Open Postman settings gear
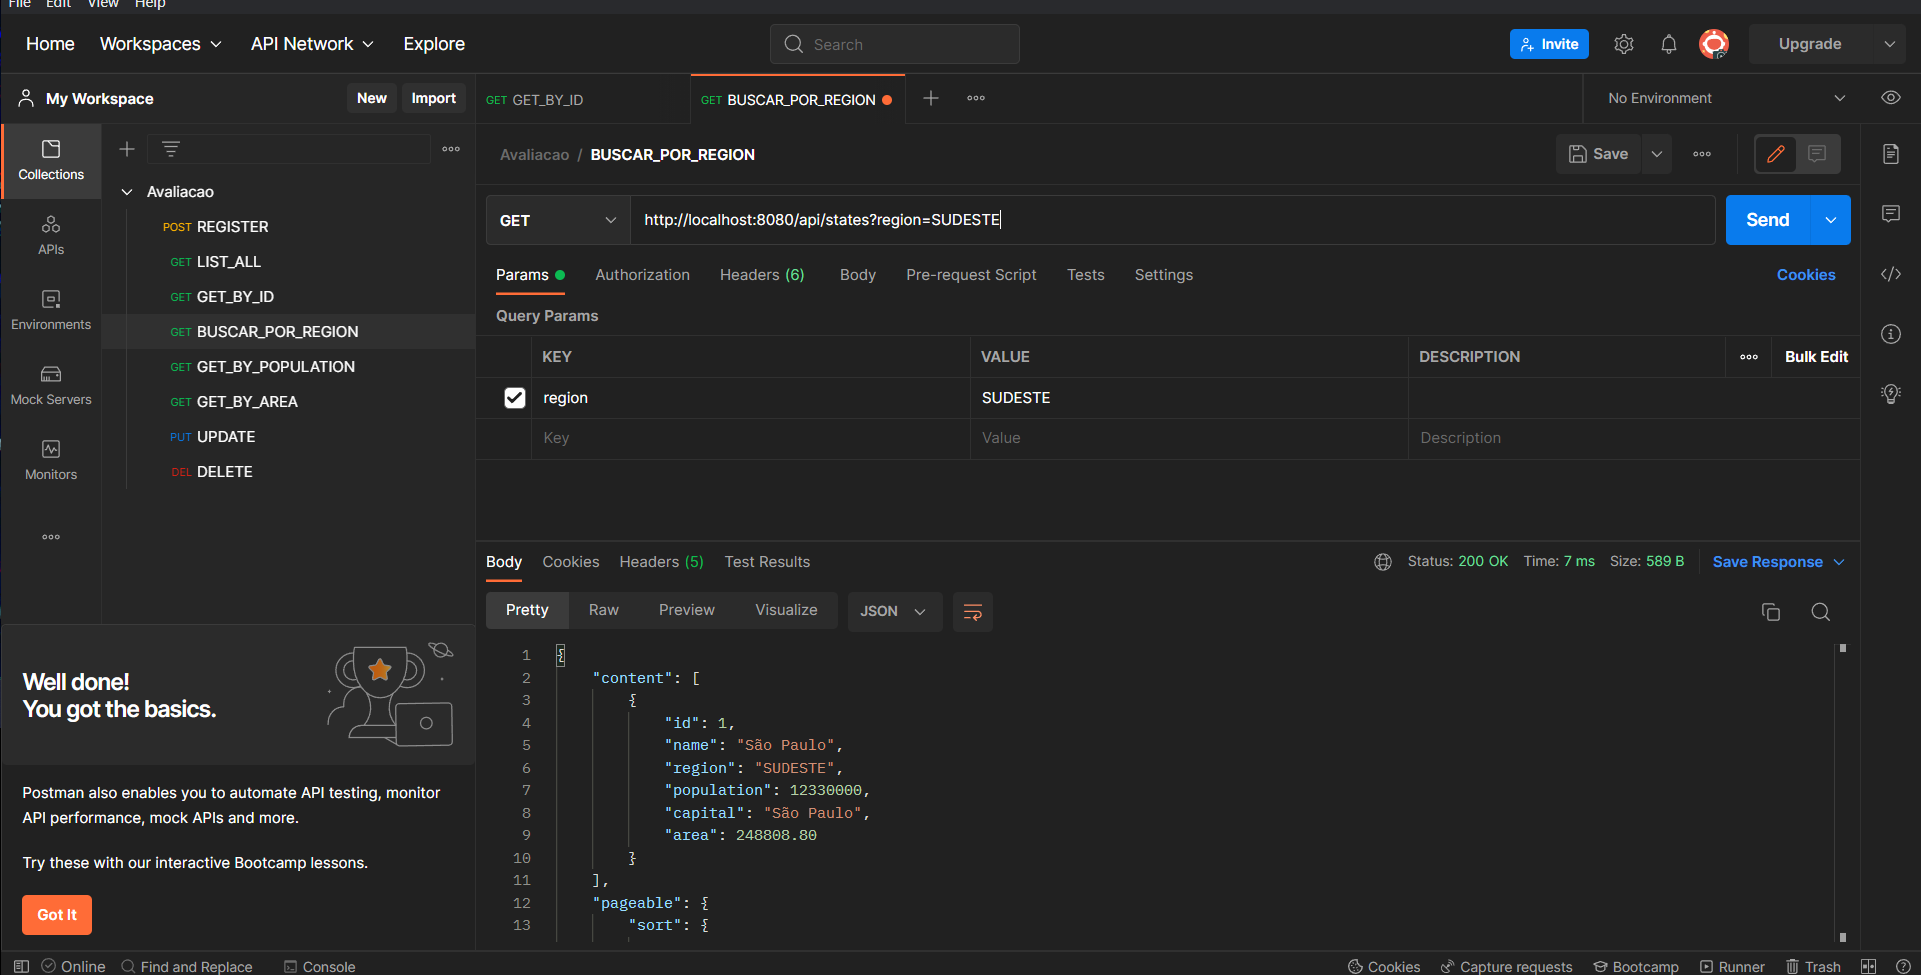Viewport: 1921px width, 975px height. tap(1624, 44)
